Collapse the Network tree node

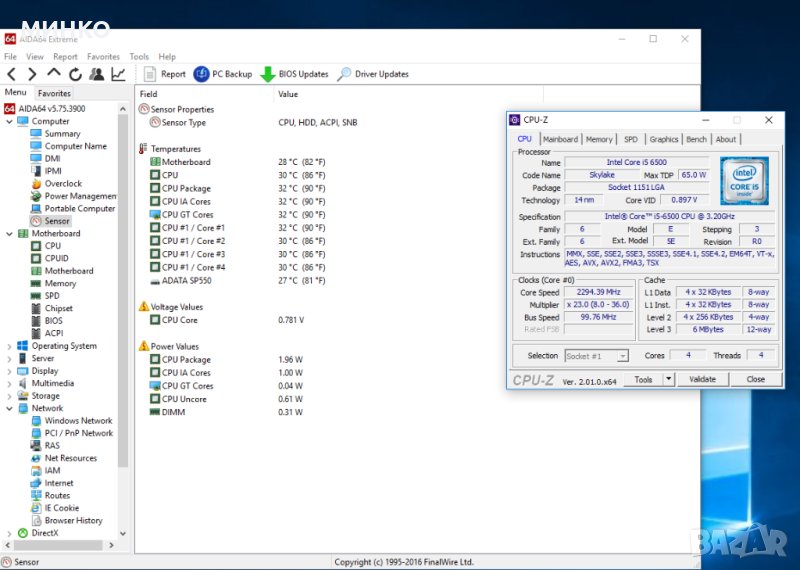coord(9,408)
